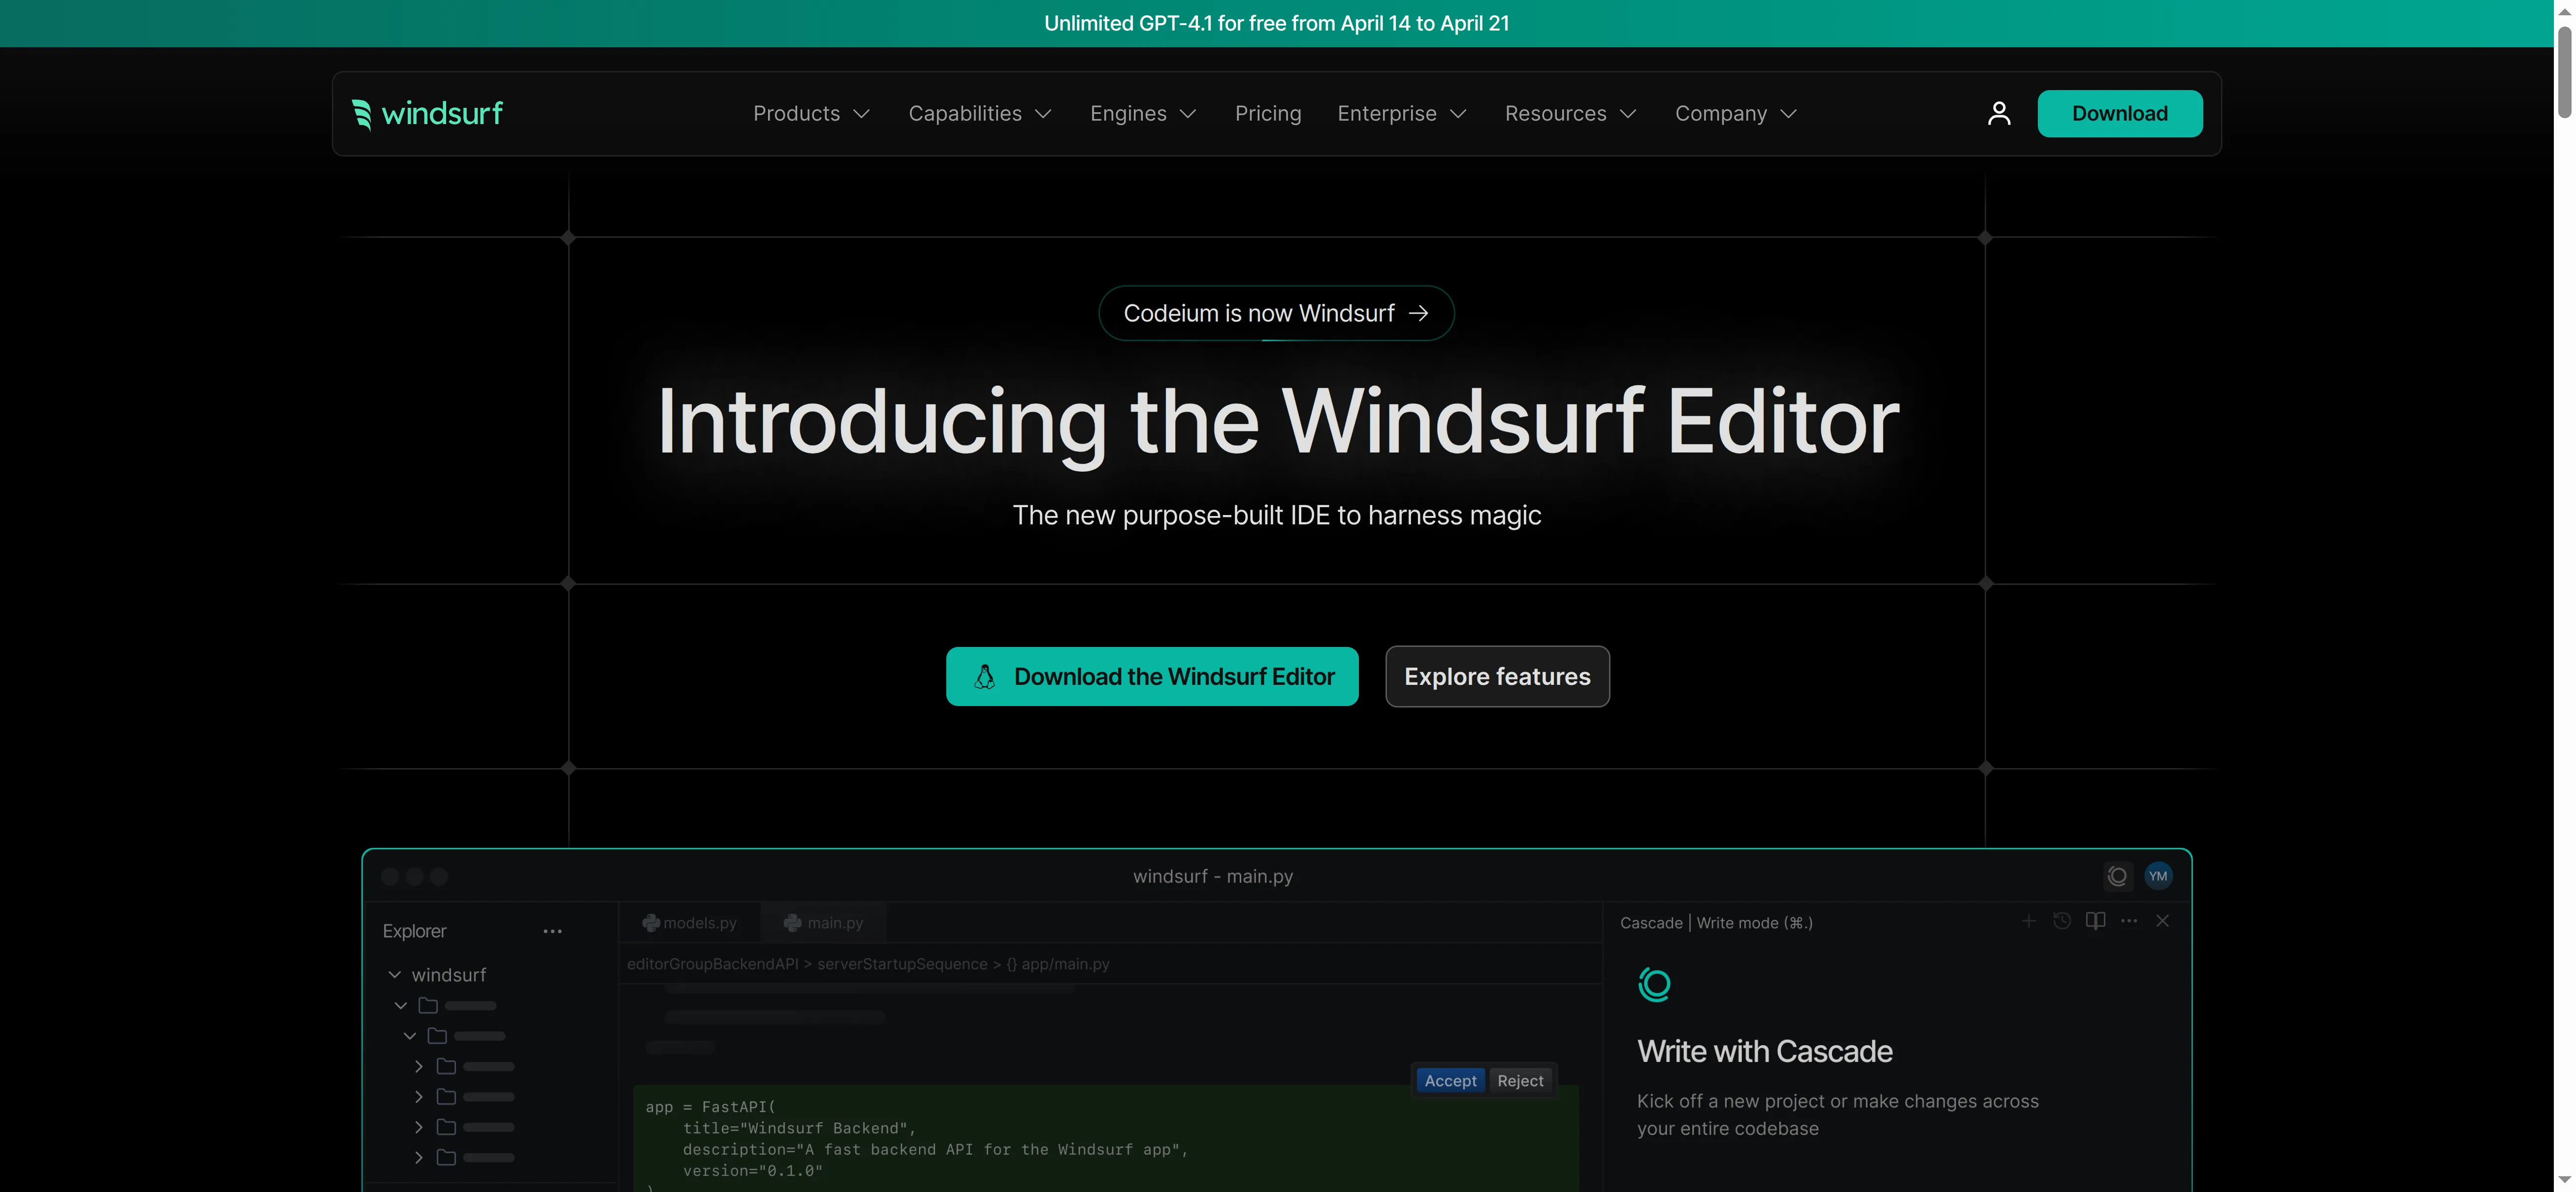This screenshot has width=2576, height=1192.
Task: Click the Cascade icon in editor title bar
Action: click(x=2117, y=876)
